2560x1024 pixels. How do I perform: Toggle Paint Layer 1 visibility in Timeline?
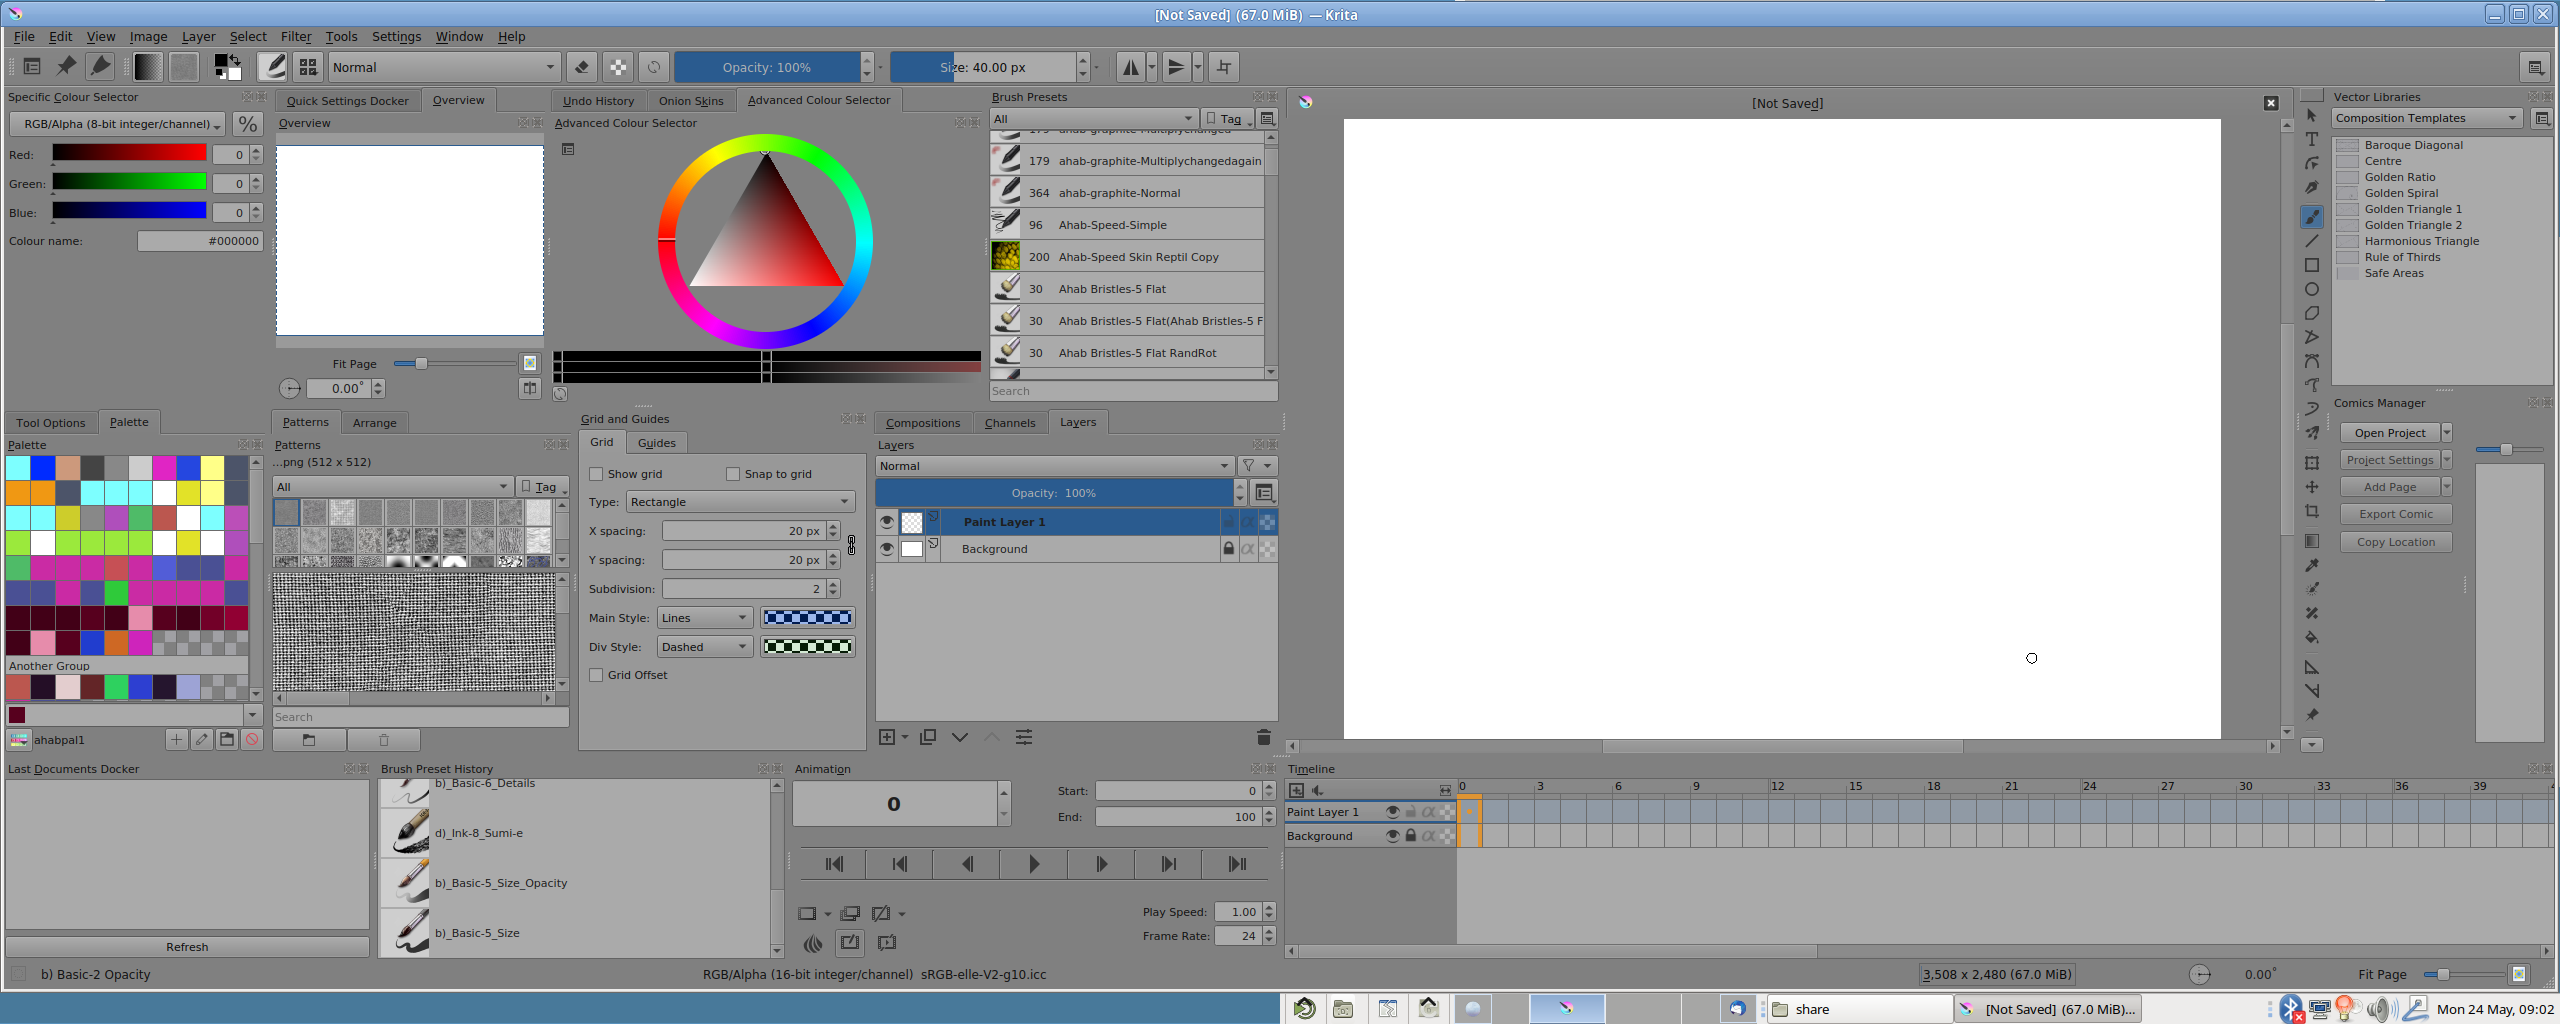click(x=1392, y=812)
